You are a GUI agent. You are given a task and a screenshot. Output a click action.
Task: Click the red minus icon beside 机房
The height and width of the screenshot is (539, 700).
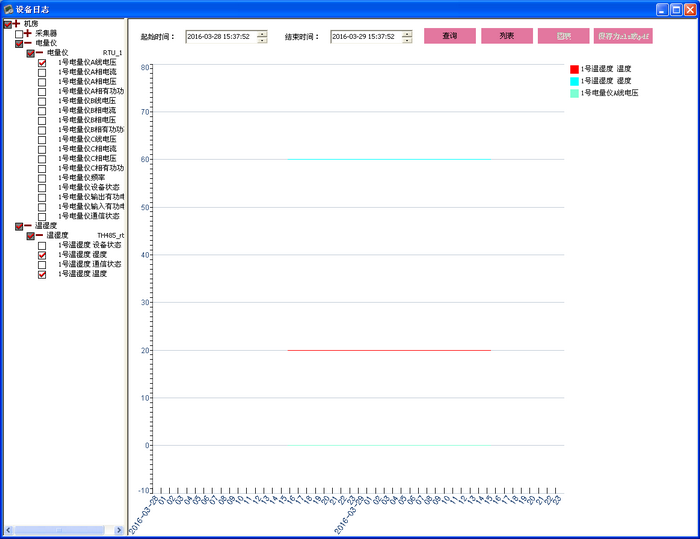(18, 23)
